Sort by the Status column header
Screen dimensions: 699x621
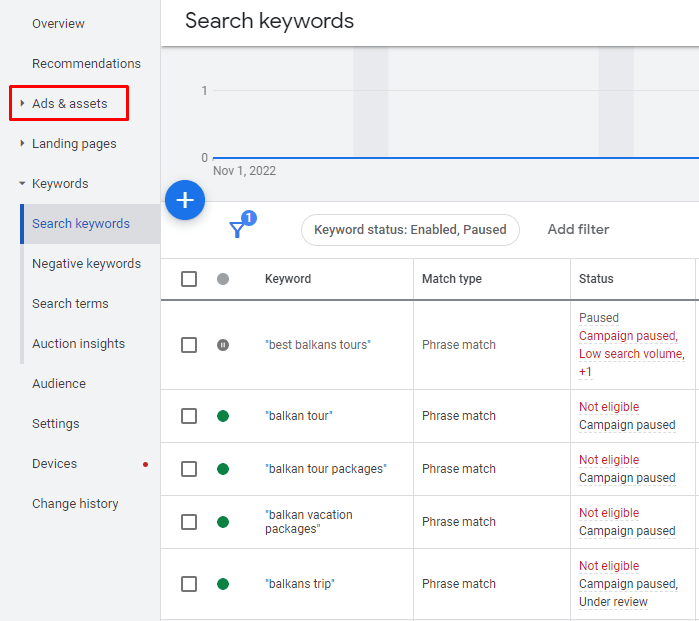pyautogui.click(x=596, y=279)
